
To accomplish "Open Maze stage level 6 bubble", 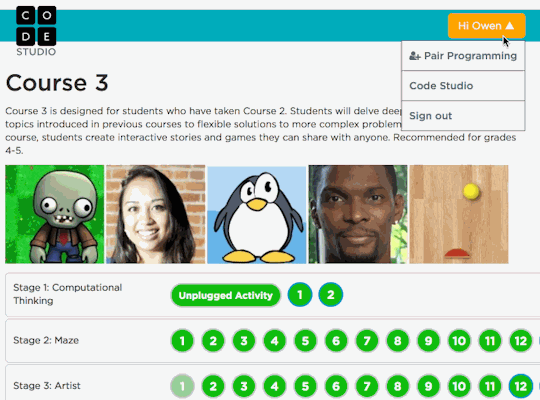I will (336, 341).
